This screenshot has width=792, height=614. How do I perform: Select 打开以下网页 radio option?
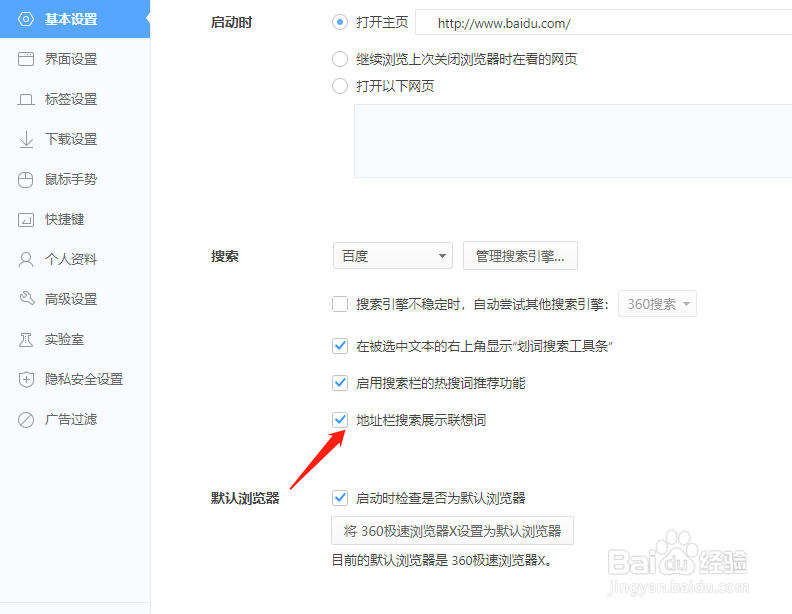(x=340, y=86)
